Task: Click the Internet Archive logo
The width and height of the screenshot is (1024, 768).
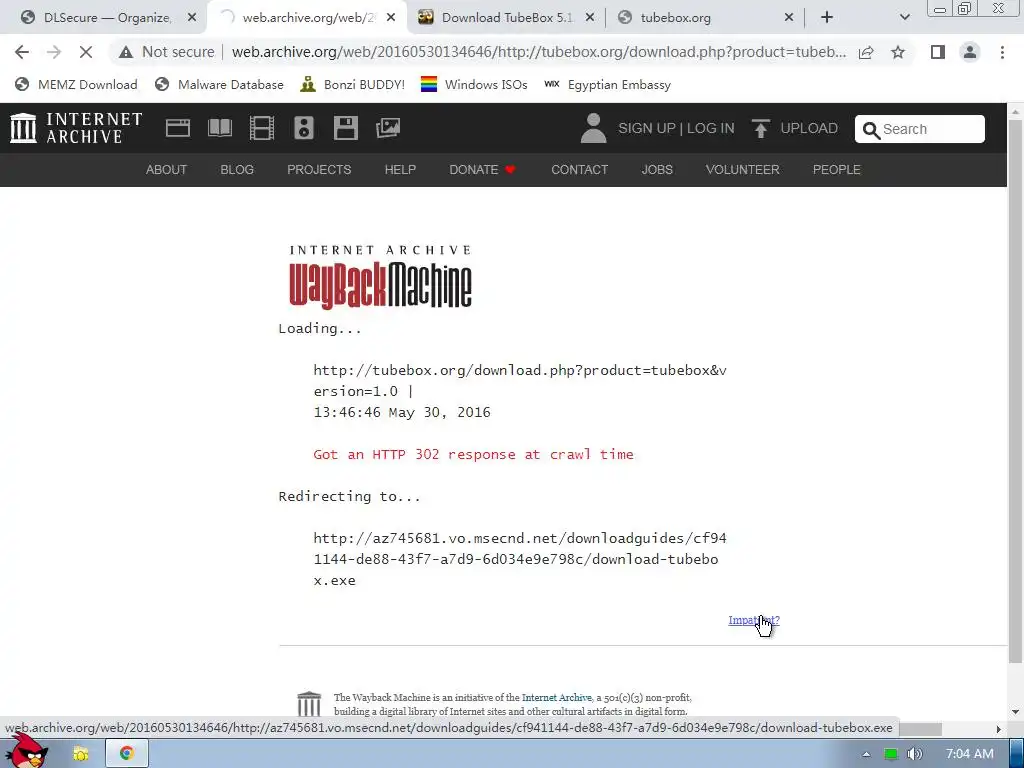Action: [x=76, y=128]
